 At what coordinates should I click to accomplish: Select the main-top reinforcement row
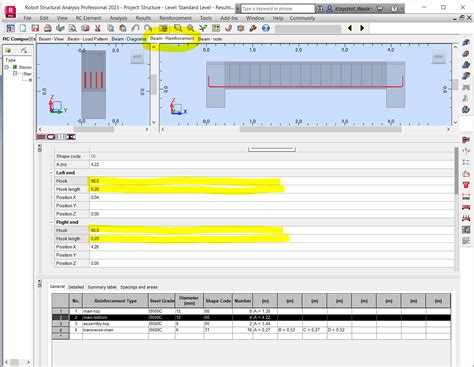[x=251, y=311]
